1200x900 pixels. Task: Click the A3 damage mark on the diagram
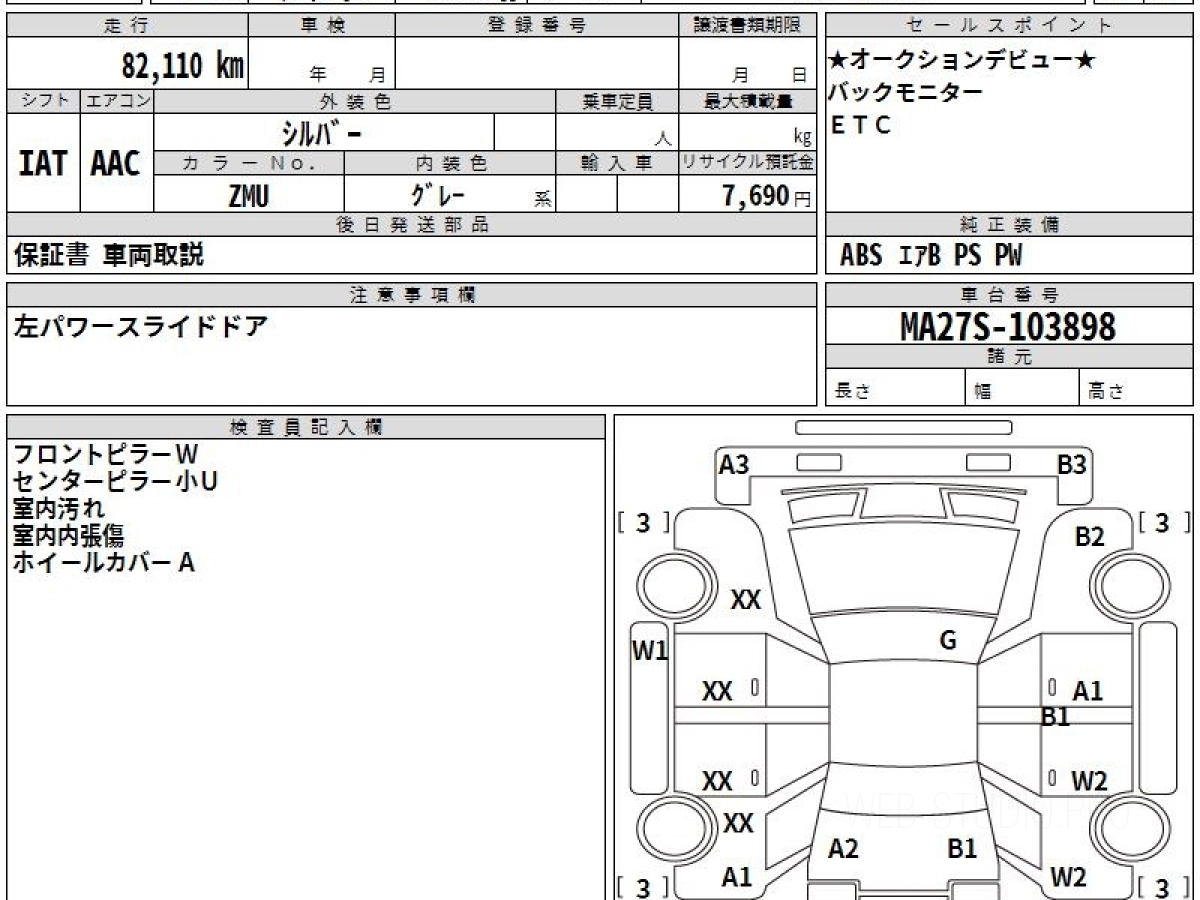pos(734,464)
